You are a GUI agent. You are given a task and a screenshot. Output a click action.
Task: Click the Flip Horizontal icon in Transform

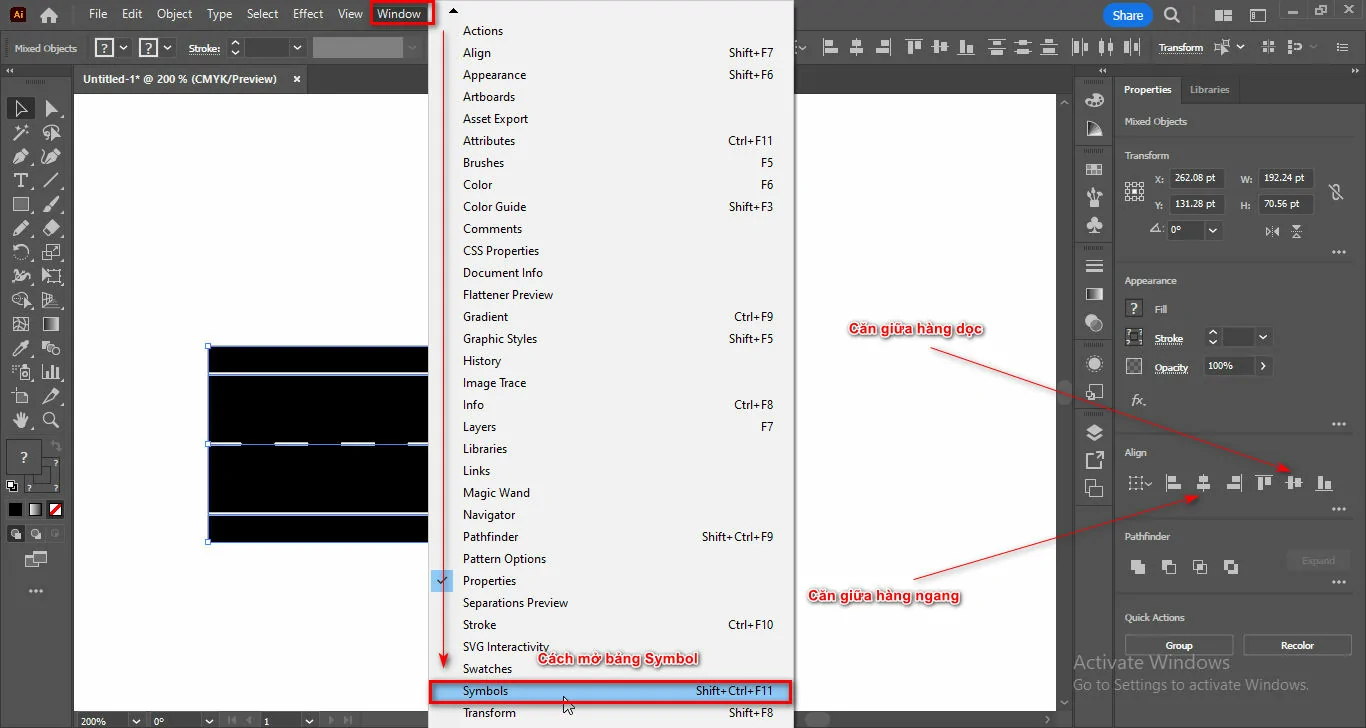[x=1272, y=231]
